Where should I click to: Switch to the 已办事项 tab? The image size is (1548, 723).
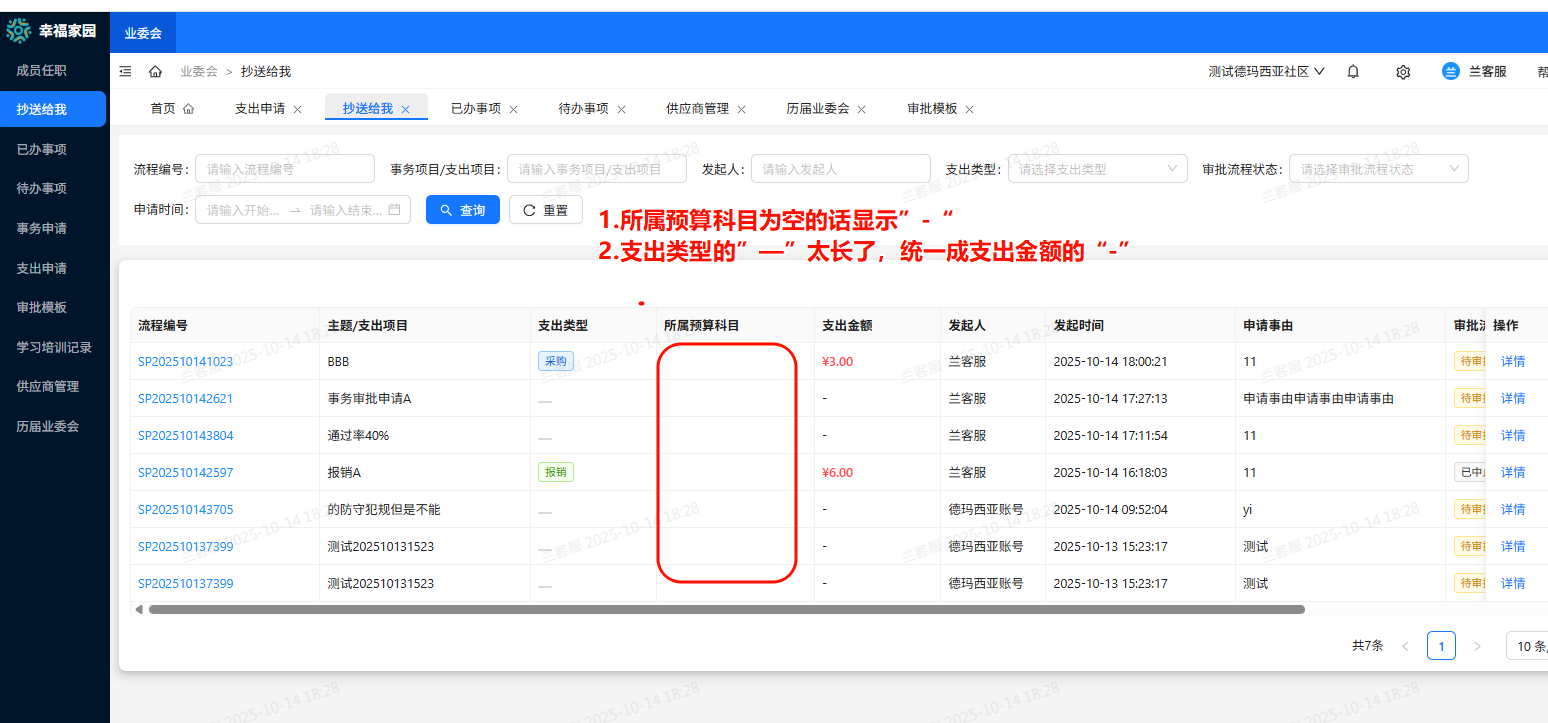point(475,107)
